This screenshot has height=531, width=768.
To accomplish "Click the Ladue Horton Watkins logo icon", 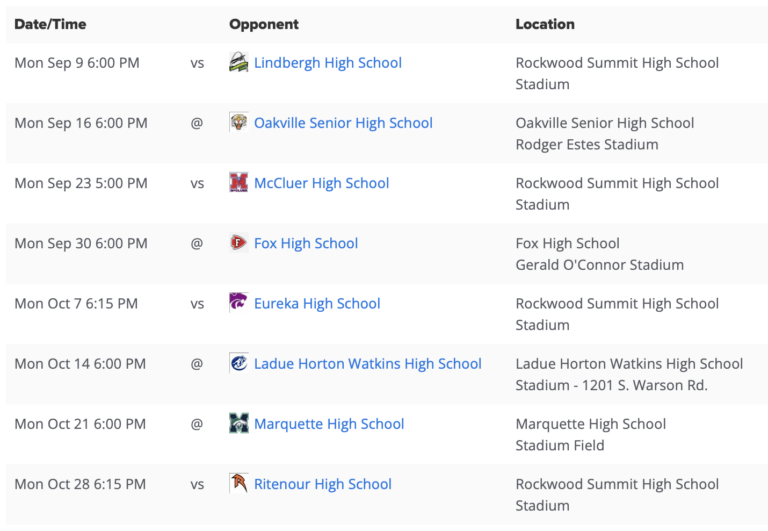I will (239, 363).
